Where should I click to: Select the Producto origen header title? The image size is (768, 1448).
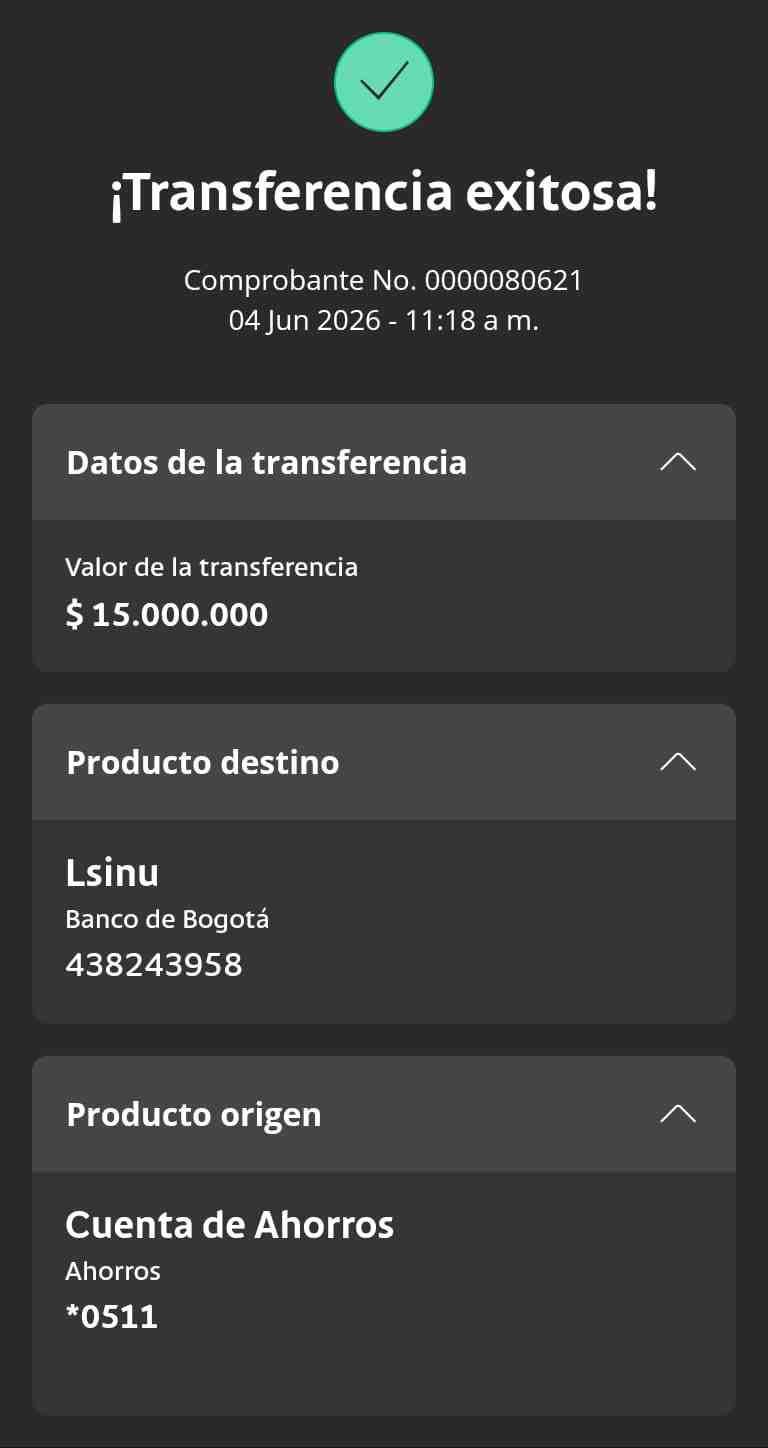(x=194, y=1115)
